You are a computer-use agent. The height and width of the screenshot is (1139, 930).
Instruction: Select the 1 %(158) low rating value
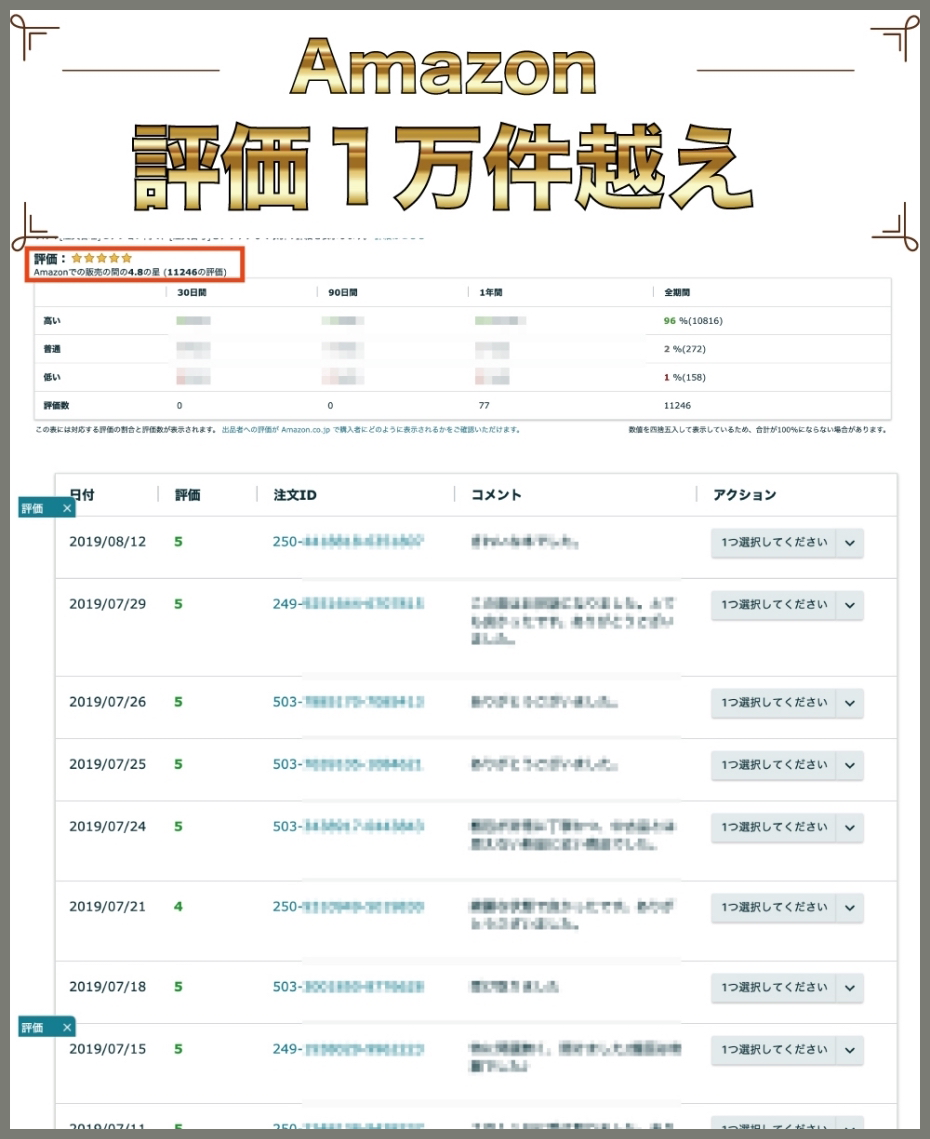pos(684,377)
